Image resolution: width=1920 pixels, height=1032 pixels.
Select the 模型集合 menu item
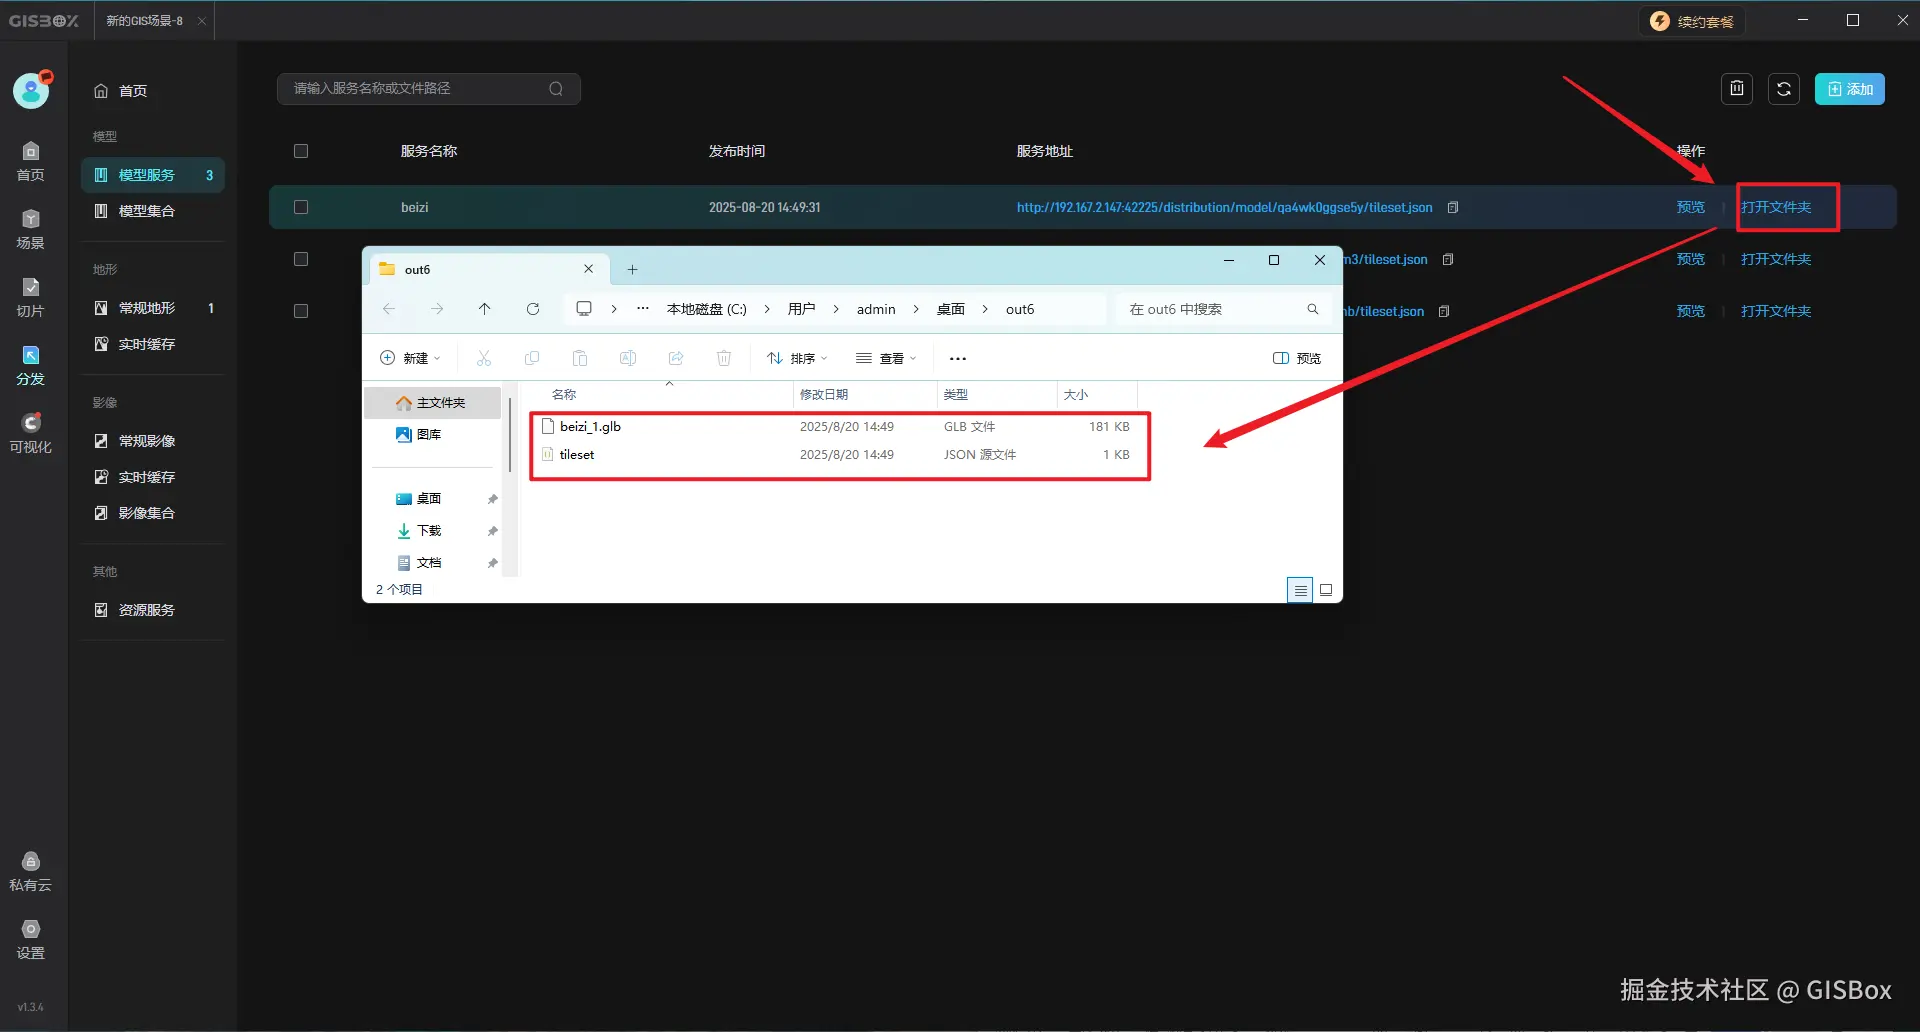(153, 211)
